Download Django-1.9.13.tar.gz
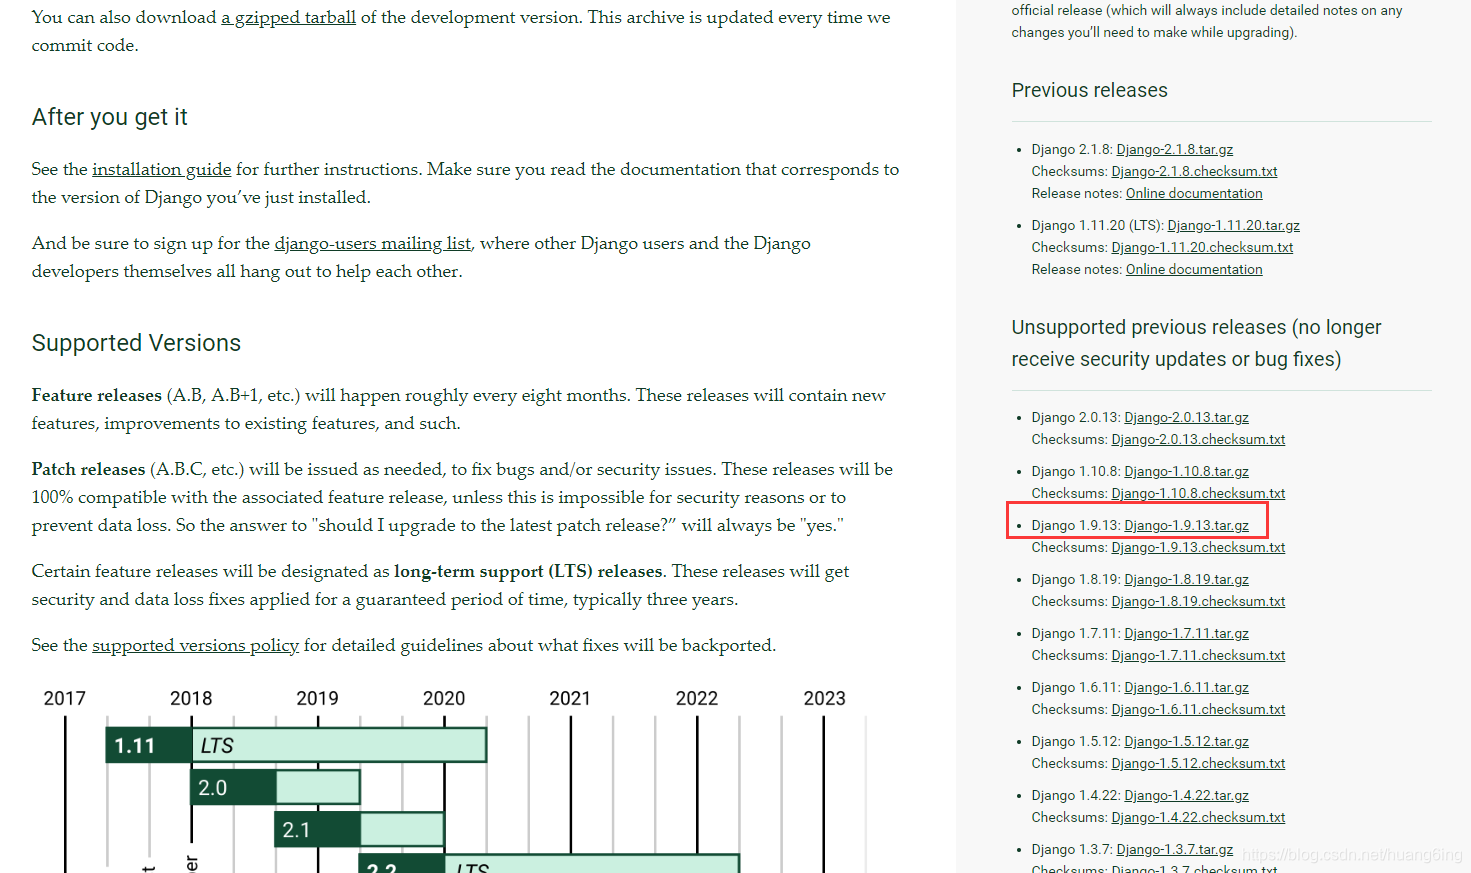 point(1187,526)
